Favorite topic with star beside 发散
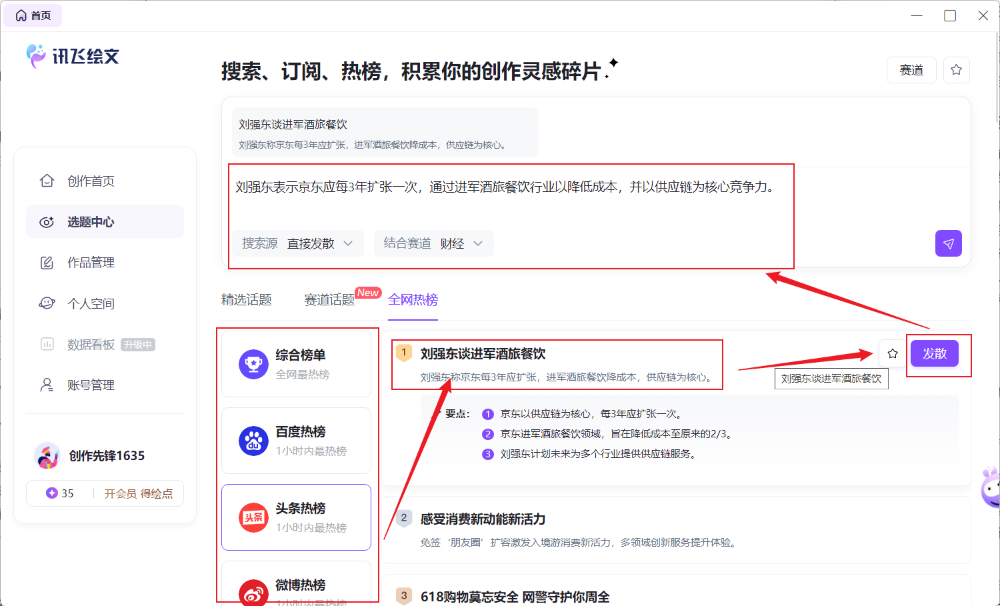 (x=892, y=353)
